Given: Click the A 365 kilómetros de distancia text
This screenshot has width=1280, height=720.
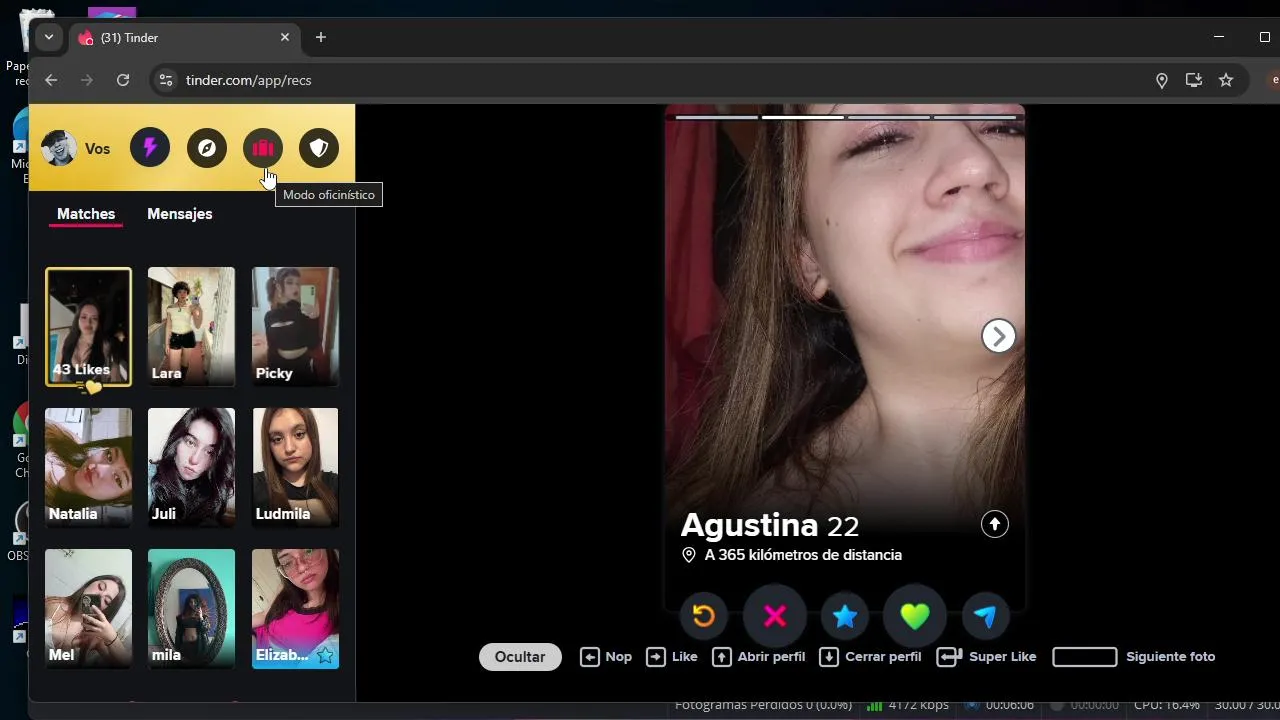Looking at the screenshot, I should pos(803,555).
